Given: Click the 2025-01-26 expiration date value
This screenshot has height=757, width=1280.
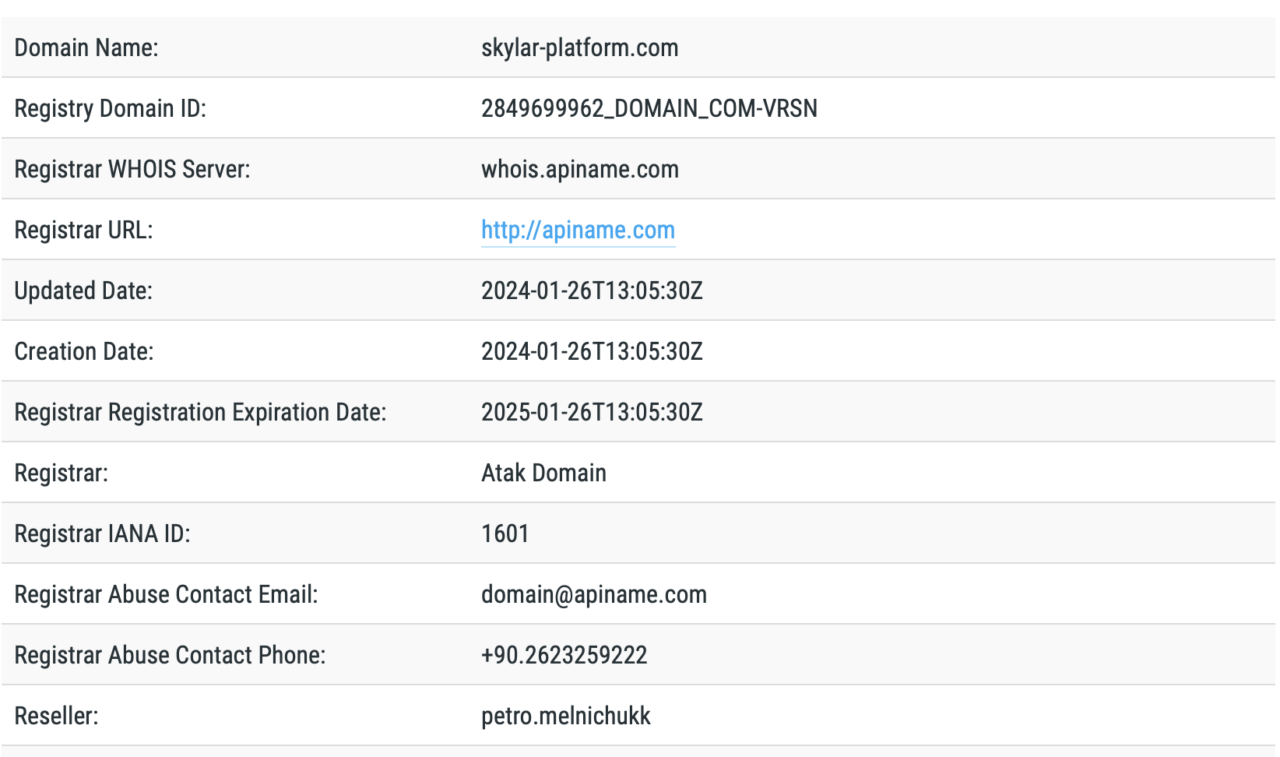Looking at the screenshot, I should [x=592, y=412].
